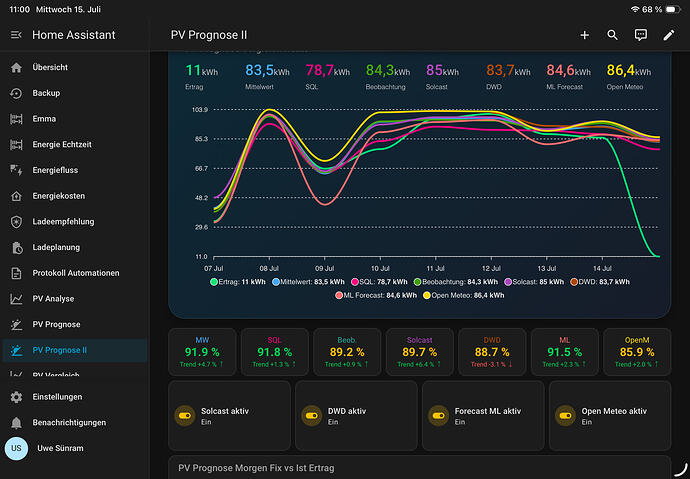Click the 08 Jul axis label

(x=269, y=268)
